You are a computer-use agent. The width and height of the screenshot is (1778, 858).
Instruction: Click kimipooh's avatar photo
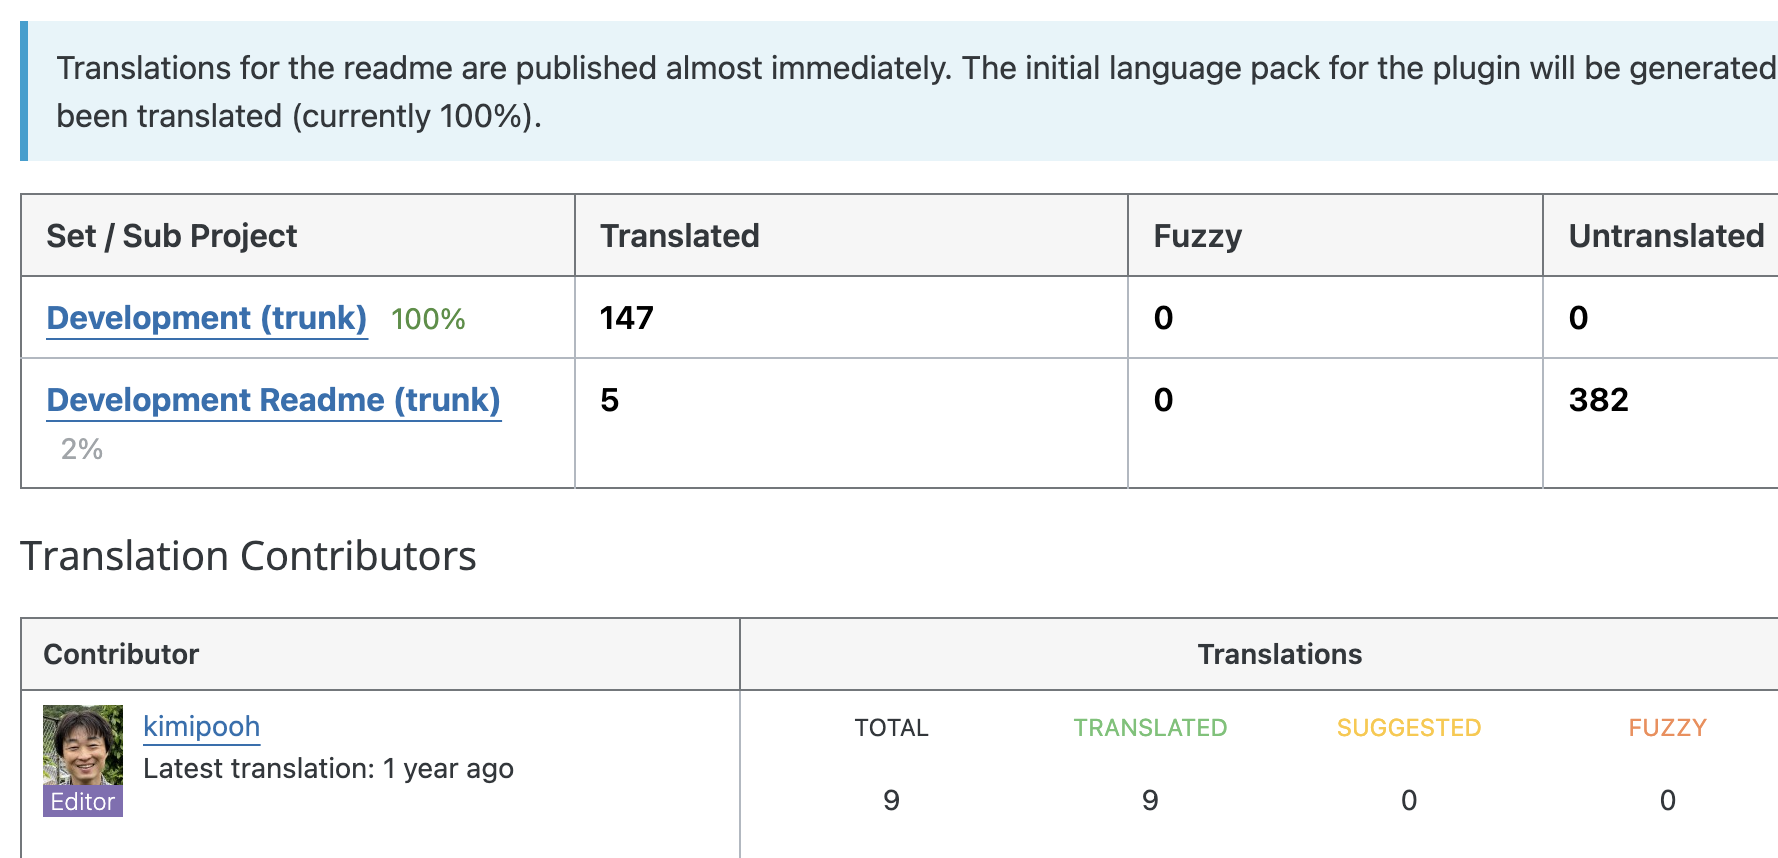click(x=83, y=746)
